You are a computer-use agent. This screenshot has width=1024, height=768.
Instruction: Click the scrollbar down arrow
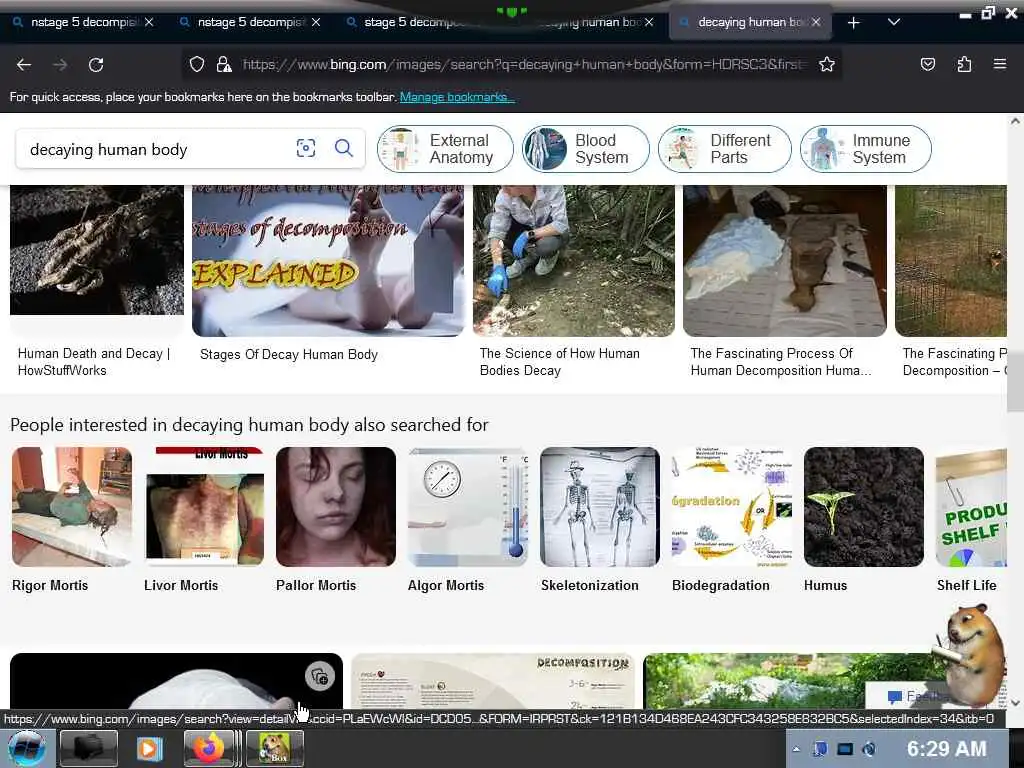1015,703
